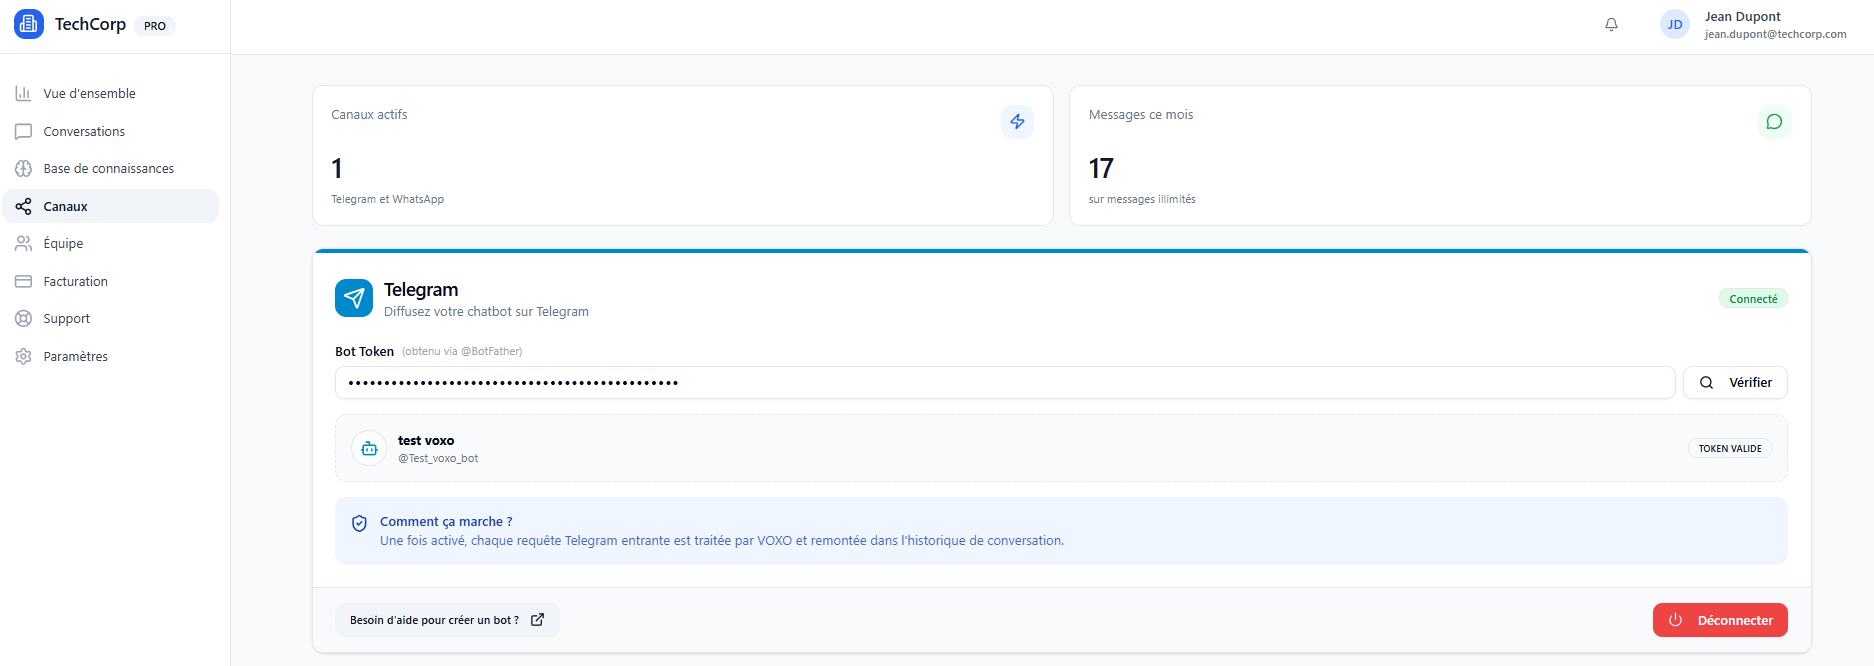Select Canaux in the sidebar
This screenshot has height=666, width=1874.
(x=111, y=207)
